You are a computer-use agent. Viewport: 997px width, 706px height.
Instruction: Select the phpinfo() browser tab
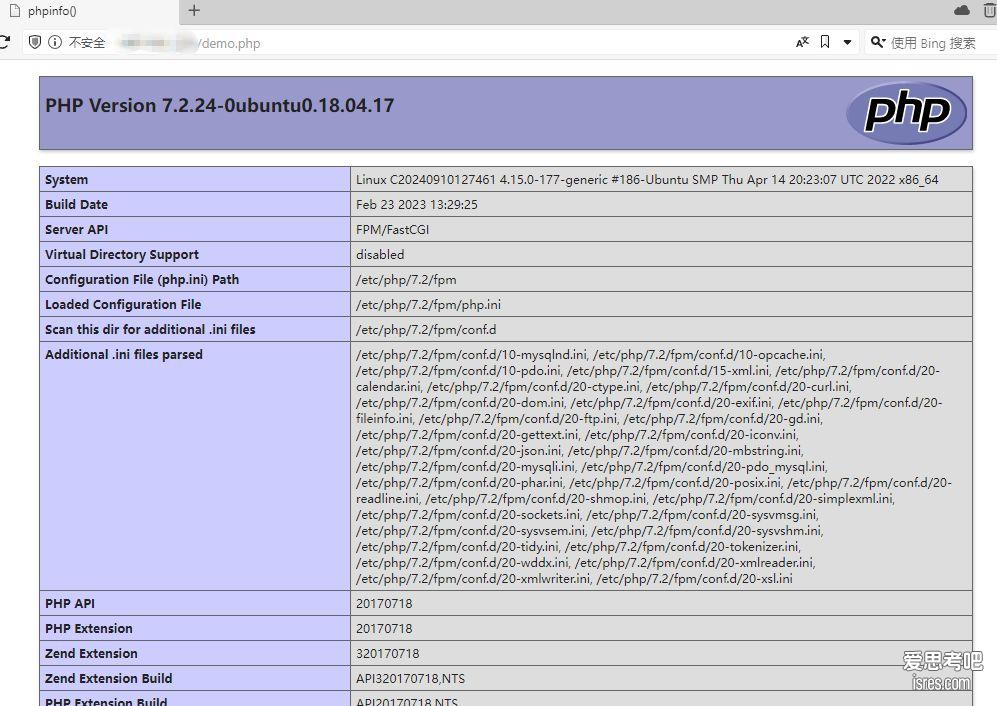(x=89, y=11)
